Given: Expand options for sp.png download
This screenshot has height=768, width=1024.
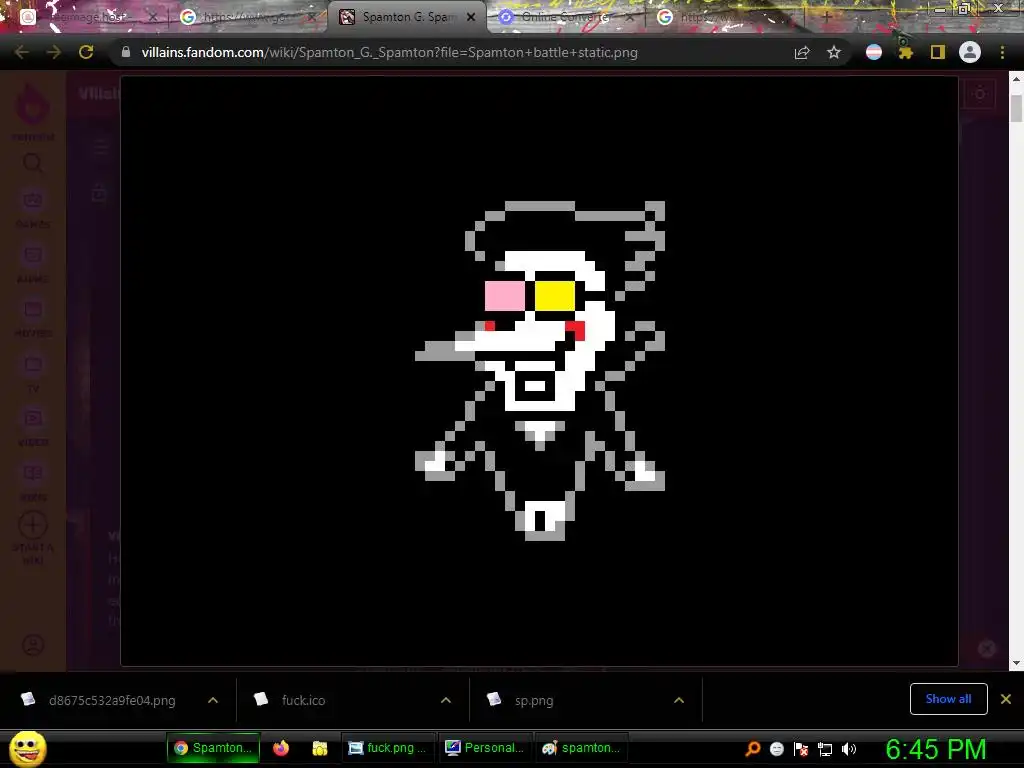Looking at the screenshot, I should coord(679,700).
